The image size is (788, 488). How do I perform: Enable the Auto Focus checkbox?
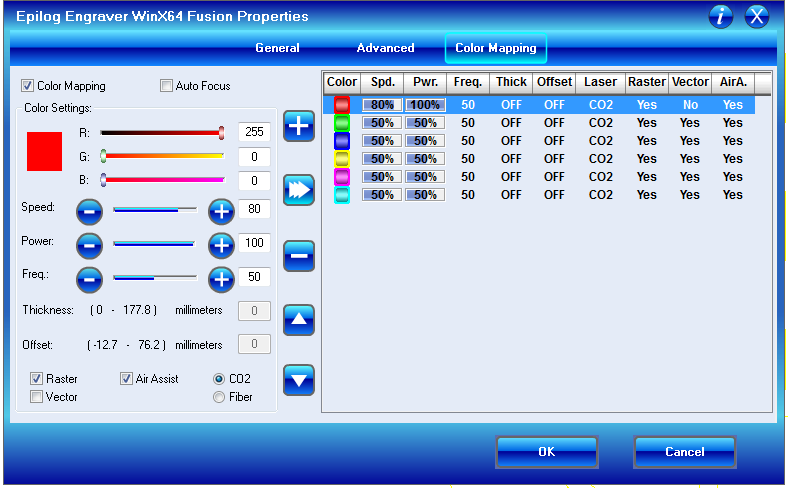166,85
